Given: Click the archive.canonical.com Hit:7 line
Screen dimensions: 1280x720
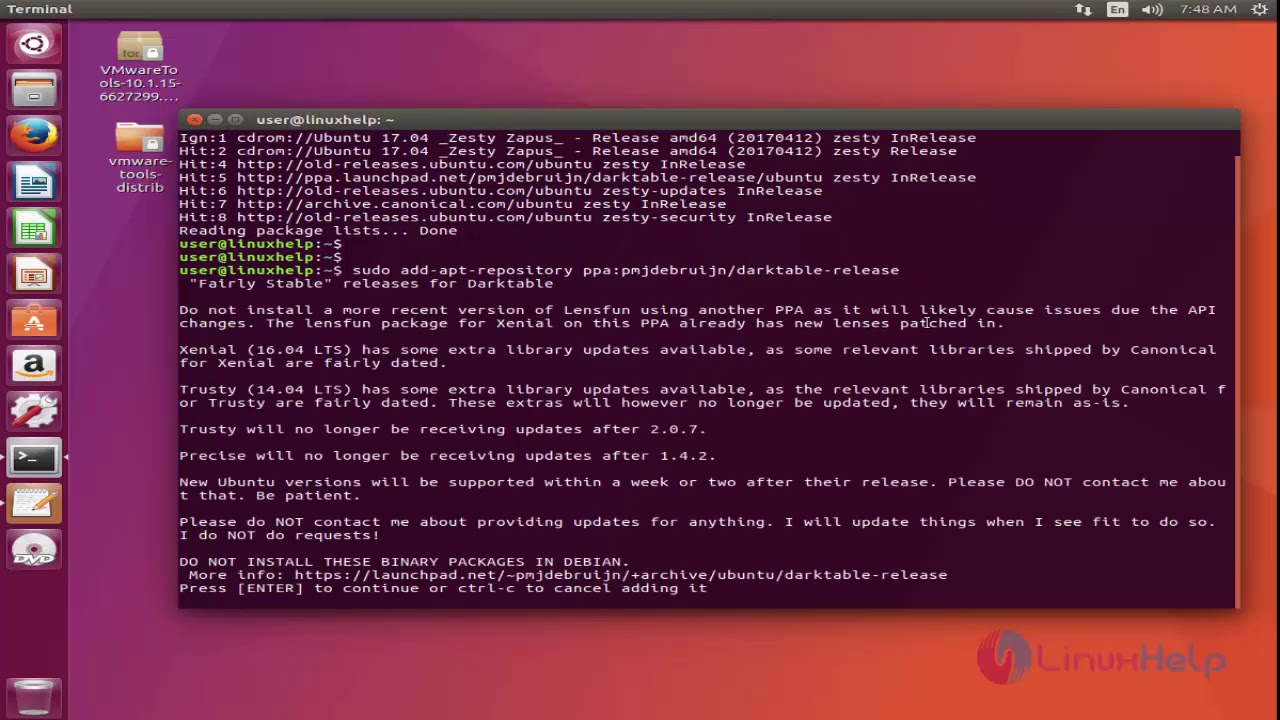Looking at the screenshot, I should 453,204.
